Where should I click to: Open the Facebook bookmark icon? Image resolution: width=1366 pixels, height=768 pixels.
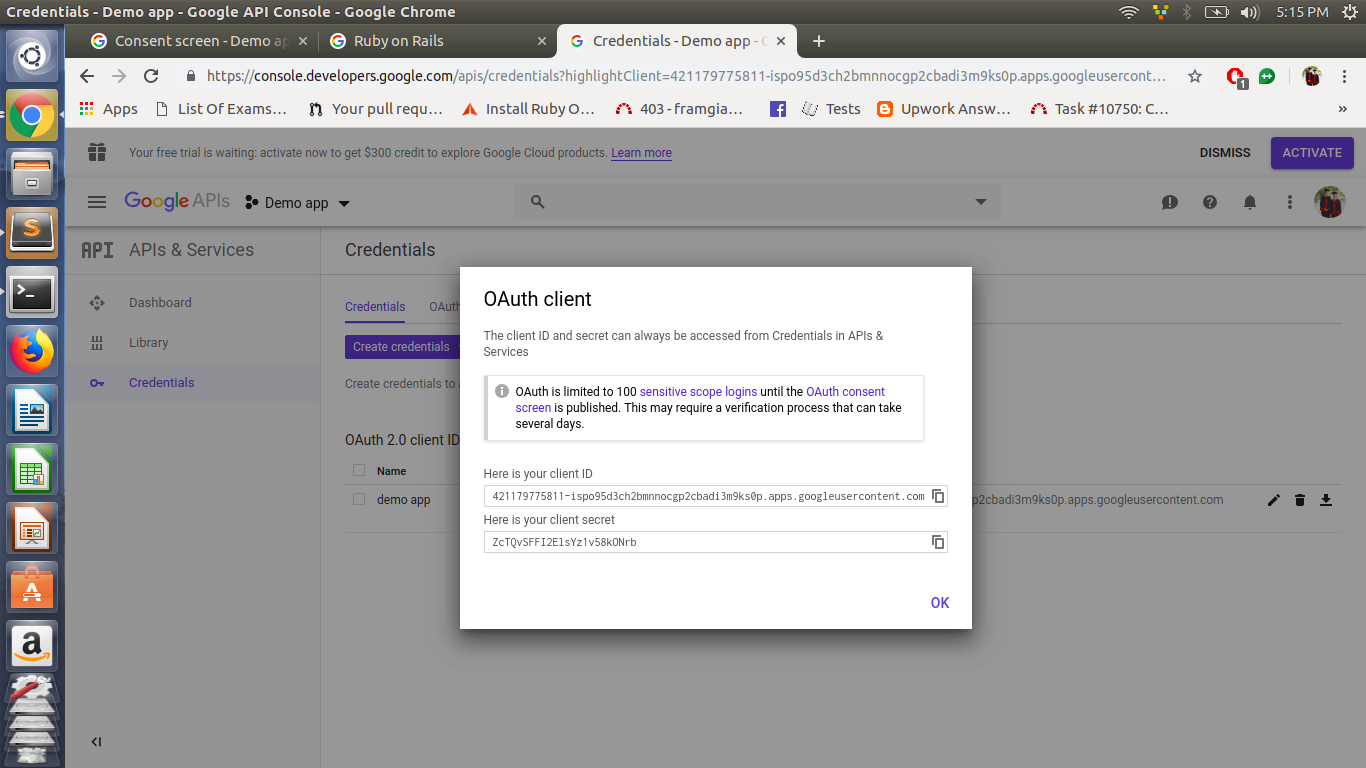(x=777, y=109)
